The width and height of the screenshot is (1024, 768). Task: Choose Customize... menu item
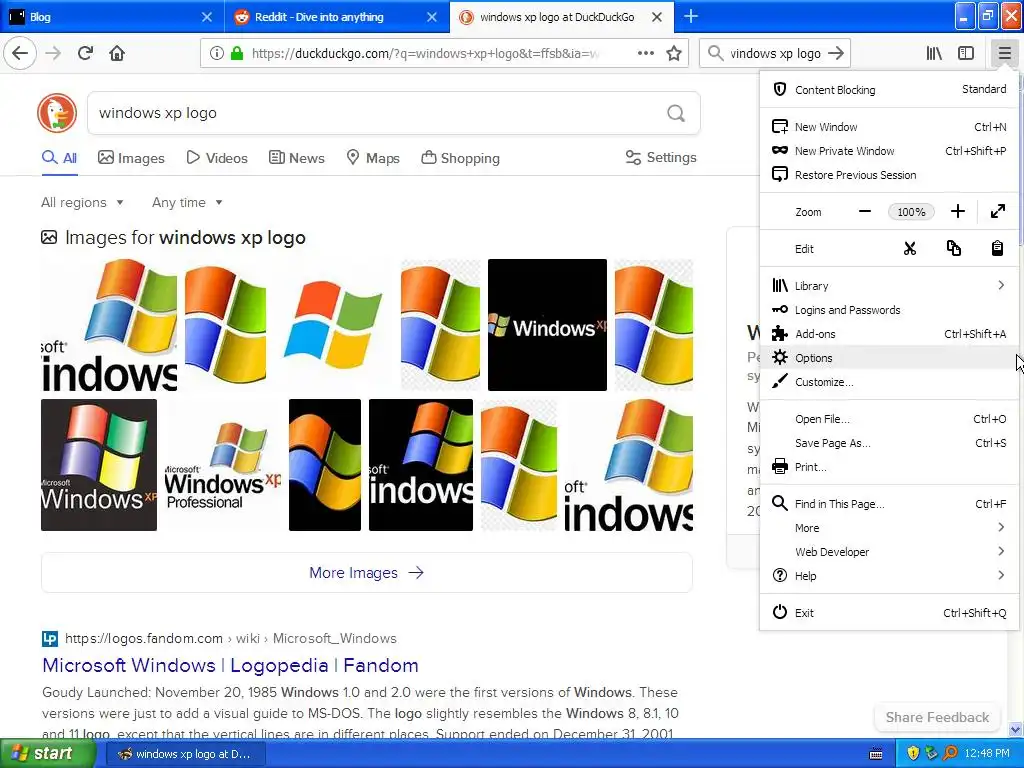coord(889,382)
